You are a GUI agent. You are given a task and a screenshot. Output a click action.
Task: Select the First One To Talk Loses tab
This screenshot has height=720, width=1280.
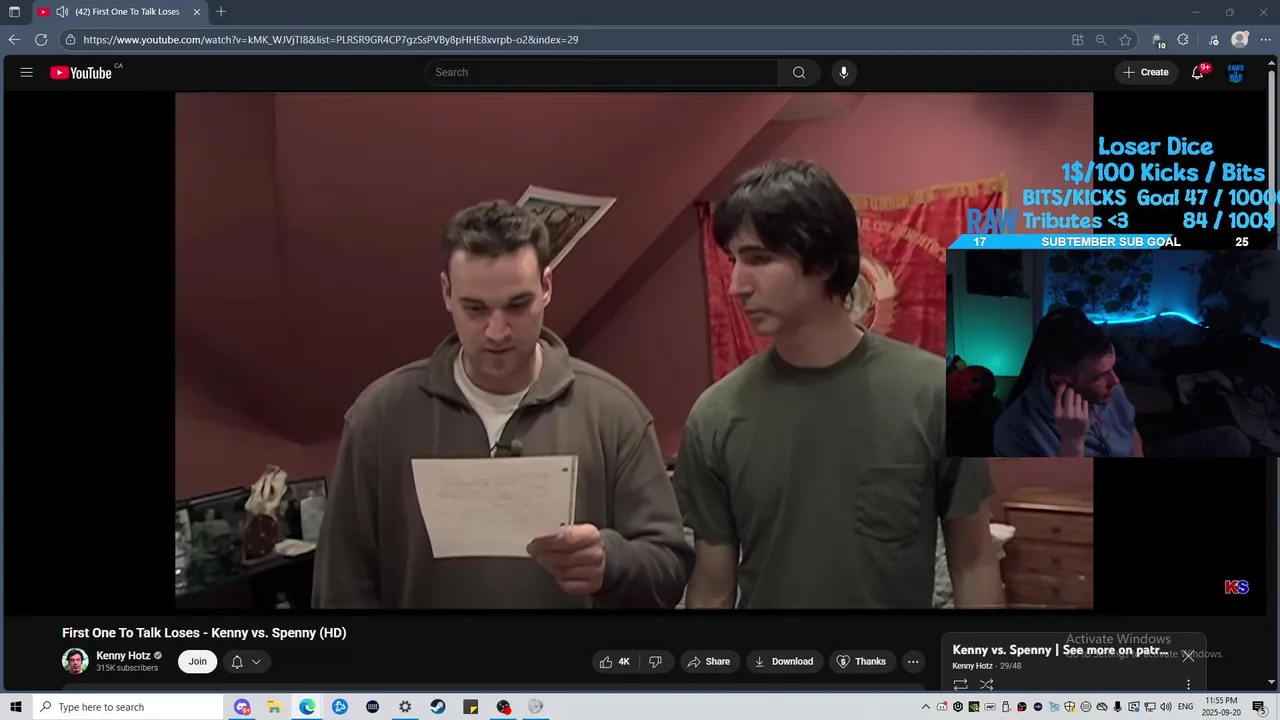pos(120,12)
